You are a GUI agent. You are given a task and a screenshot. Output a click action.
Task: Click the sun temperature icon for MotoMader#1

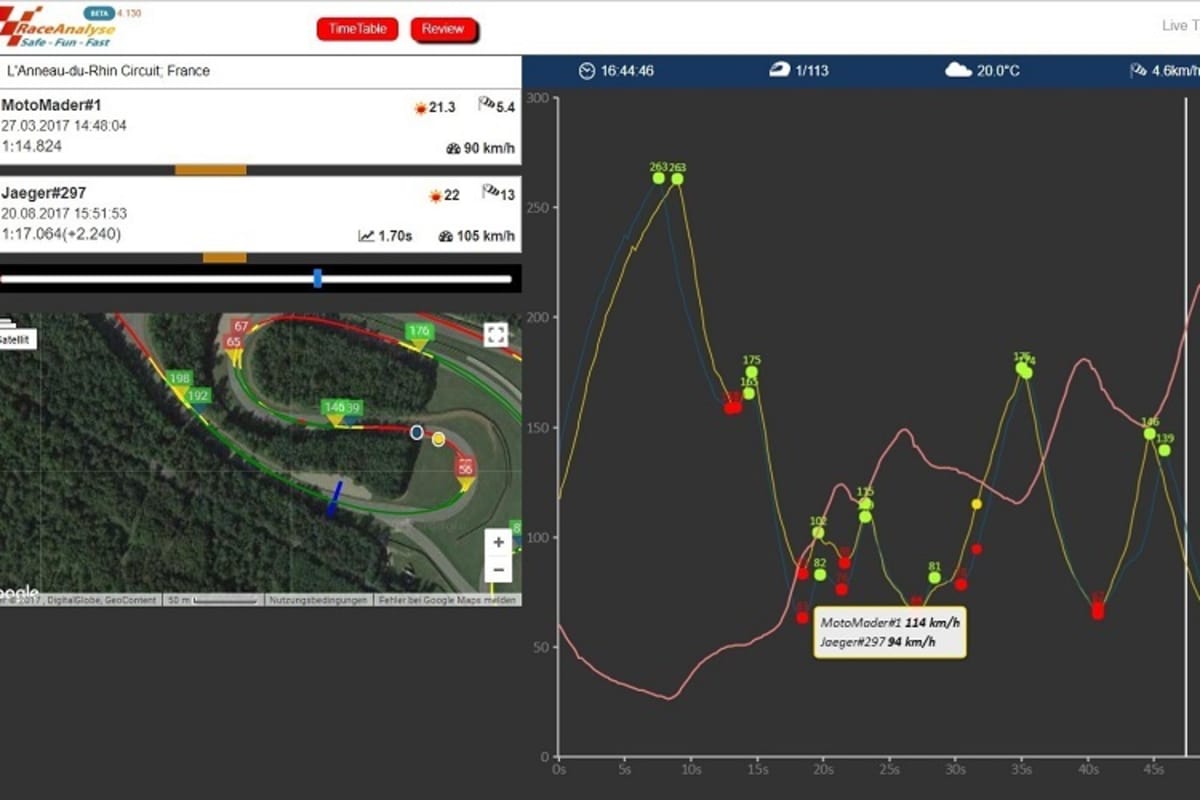coord(420,108)
